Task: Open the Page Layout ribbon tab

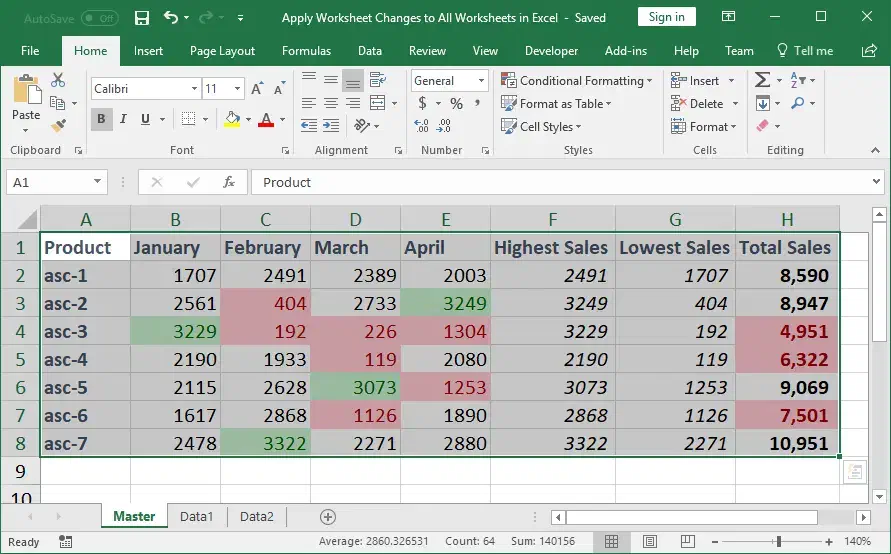Action: pyautogui.click(x=222, y=51)
